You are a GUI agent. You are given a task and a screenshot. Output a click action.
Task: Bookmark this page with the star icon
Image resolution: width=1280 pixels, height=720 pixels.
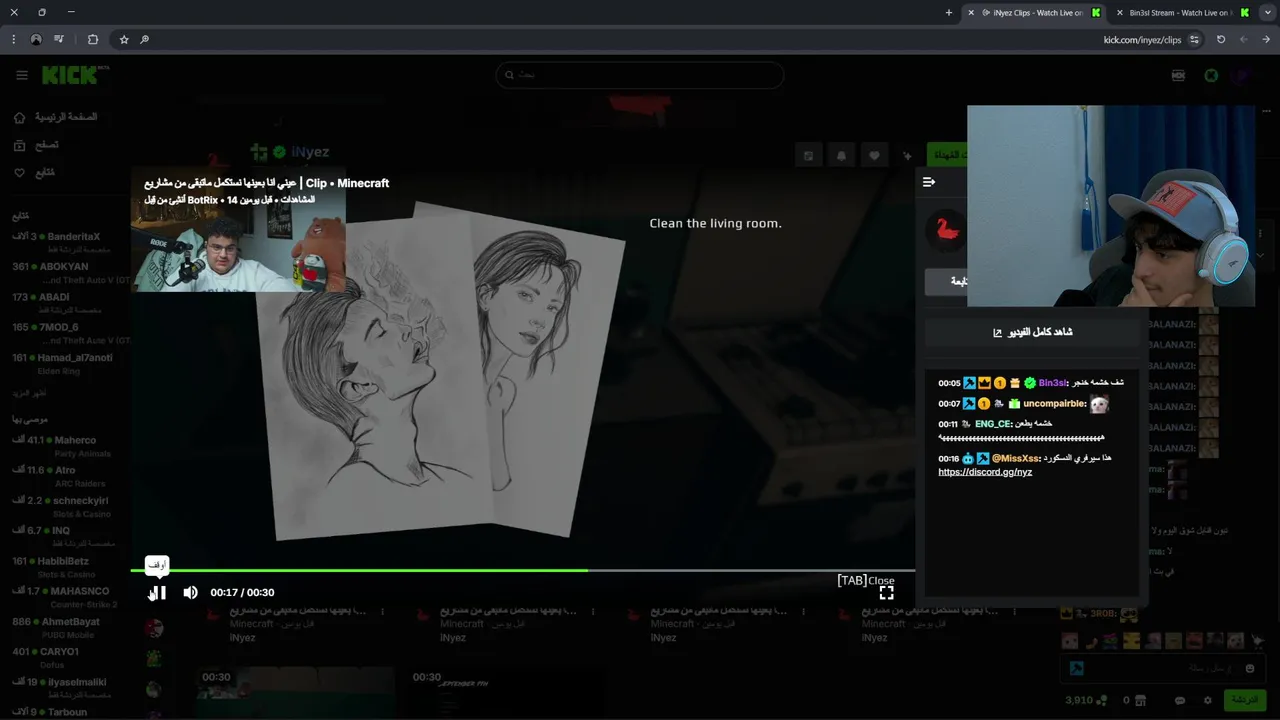(x=124, y=40)
